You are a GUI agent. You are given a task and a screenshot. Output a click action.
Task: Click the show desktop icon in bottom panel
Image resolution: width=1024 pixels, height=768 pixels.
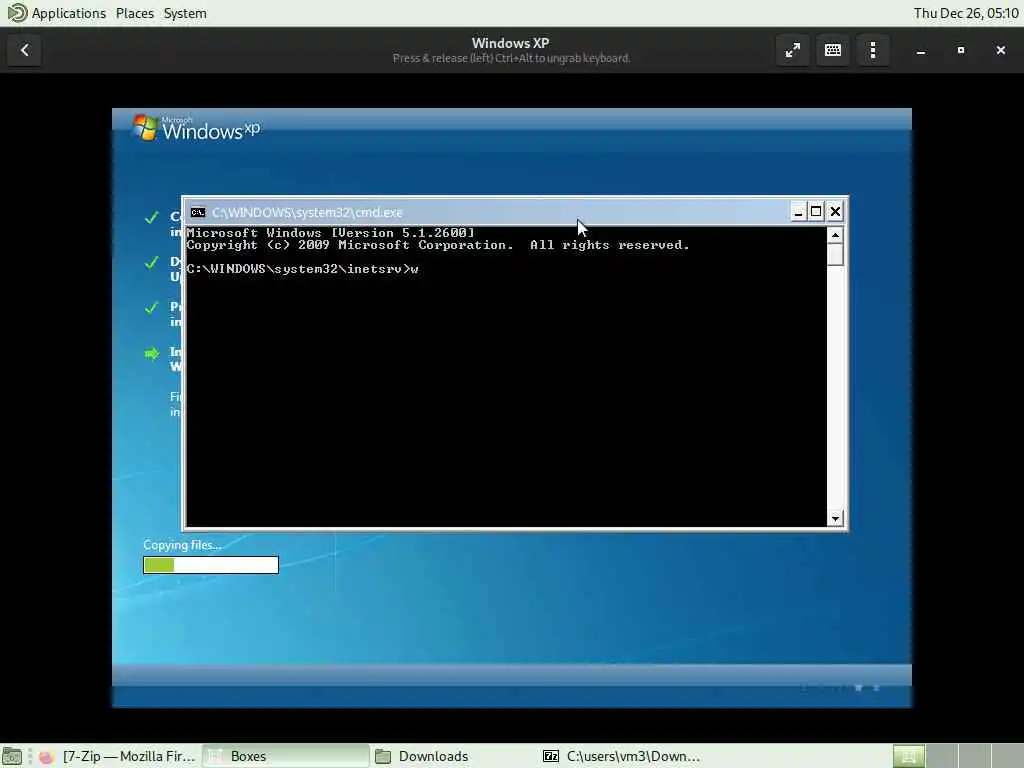12,756
